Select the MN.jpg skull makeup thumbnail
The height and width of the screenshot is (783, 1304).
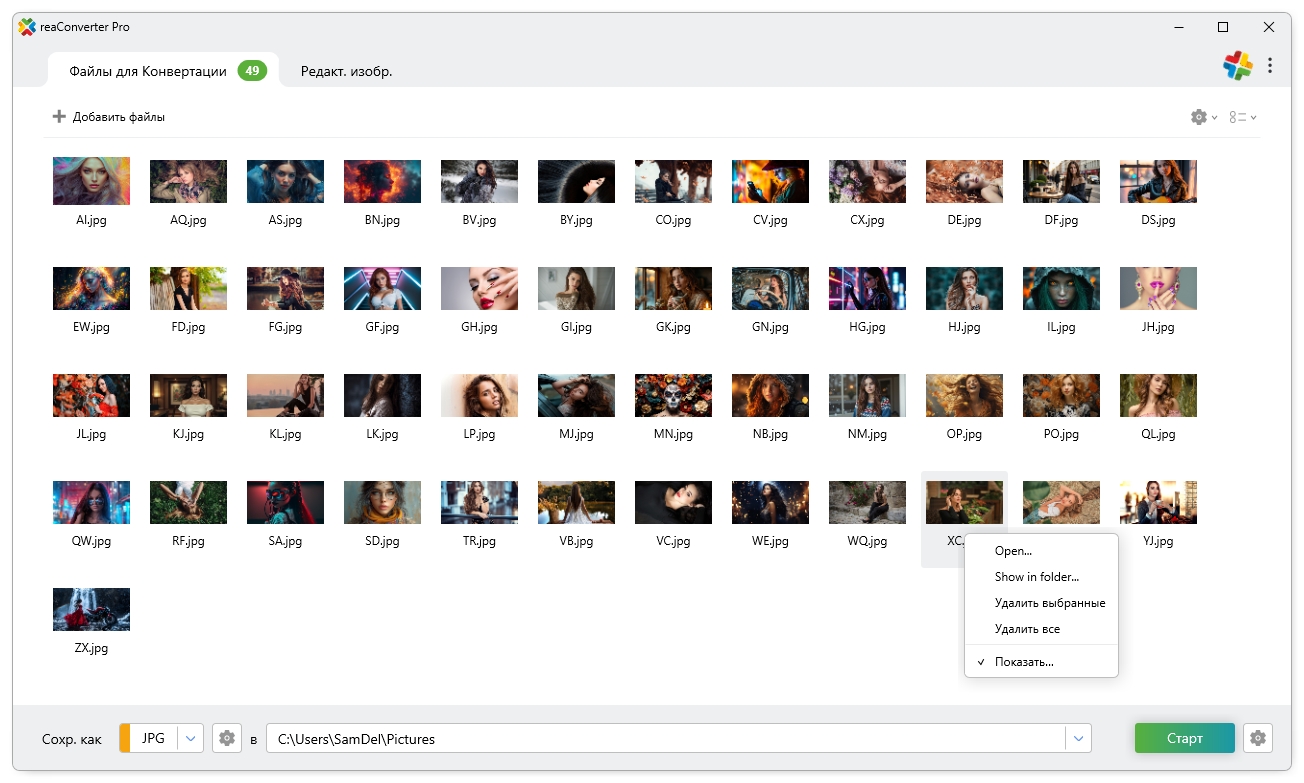(673, 396)
